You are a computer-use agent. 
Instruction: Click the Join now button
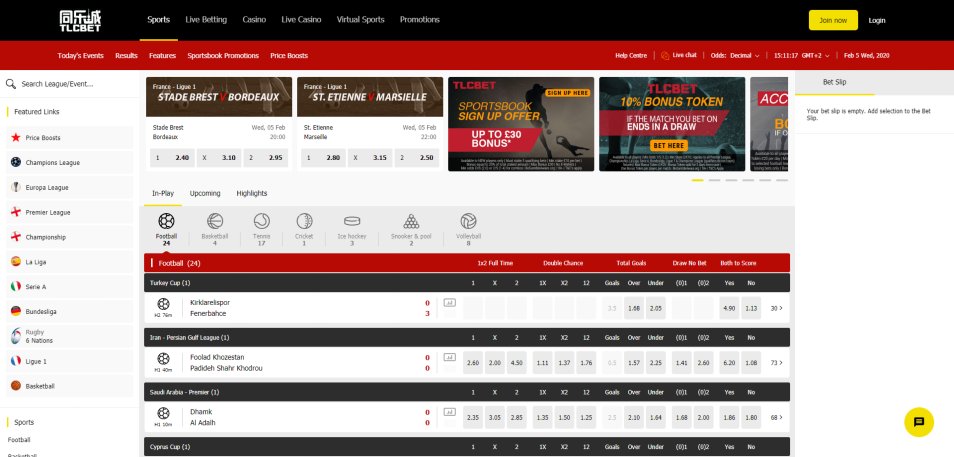click(833, 20)
